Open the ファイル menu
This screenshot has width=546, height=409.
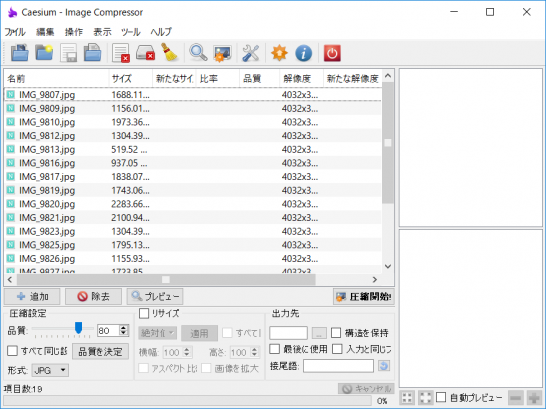15,32
